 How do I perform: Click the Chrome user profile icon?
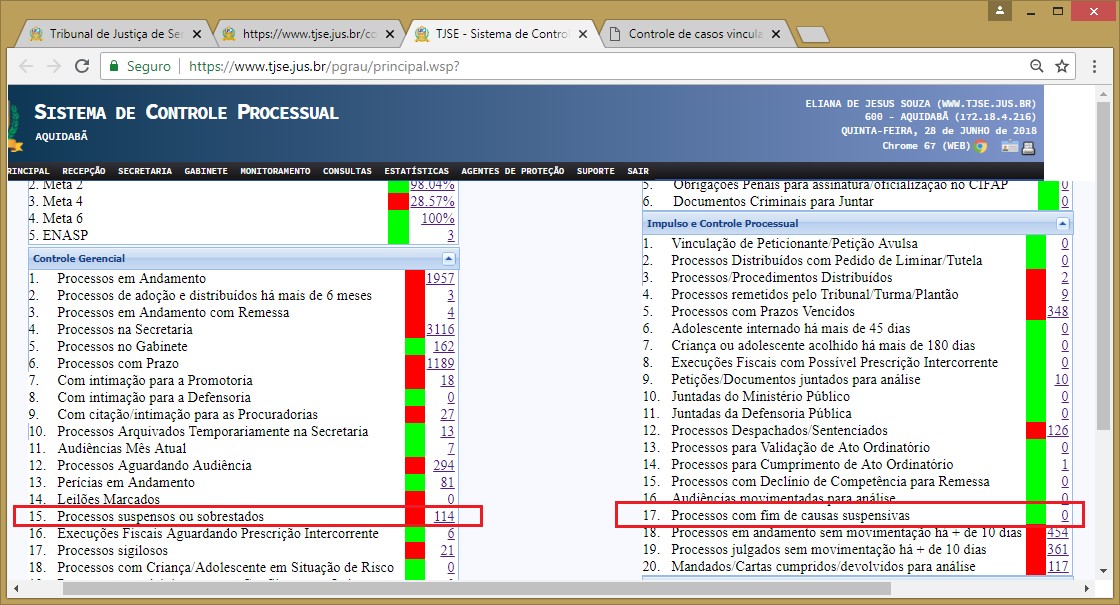[x=999, y=11]
